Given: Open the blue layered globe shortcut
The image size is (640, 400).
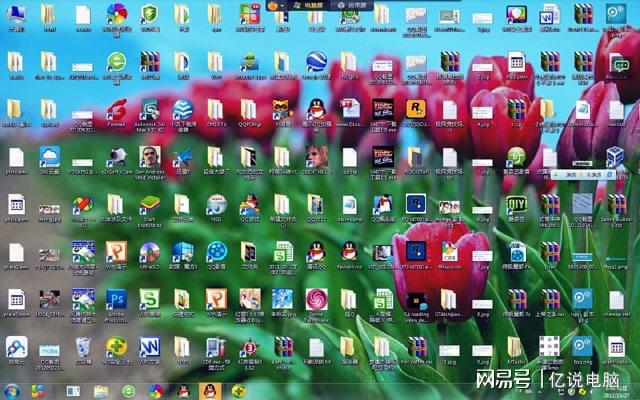Looking at the screenshot, I should [183, 109].
